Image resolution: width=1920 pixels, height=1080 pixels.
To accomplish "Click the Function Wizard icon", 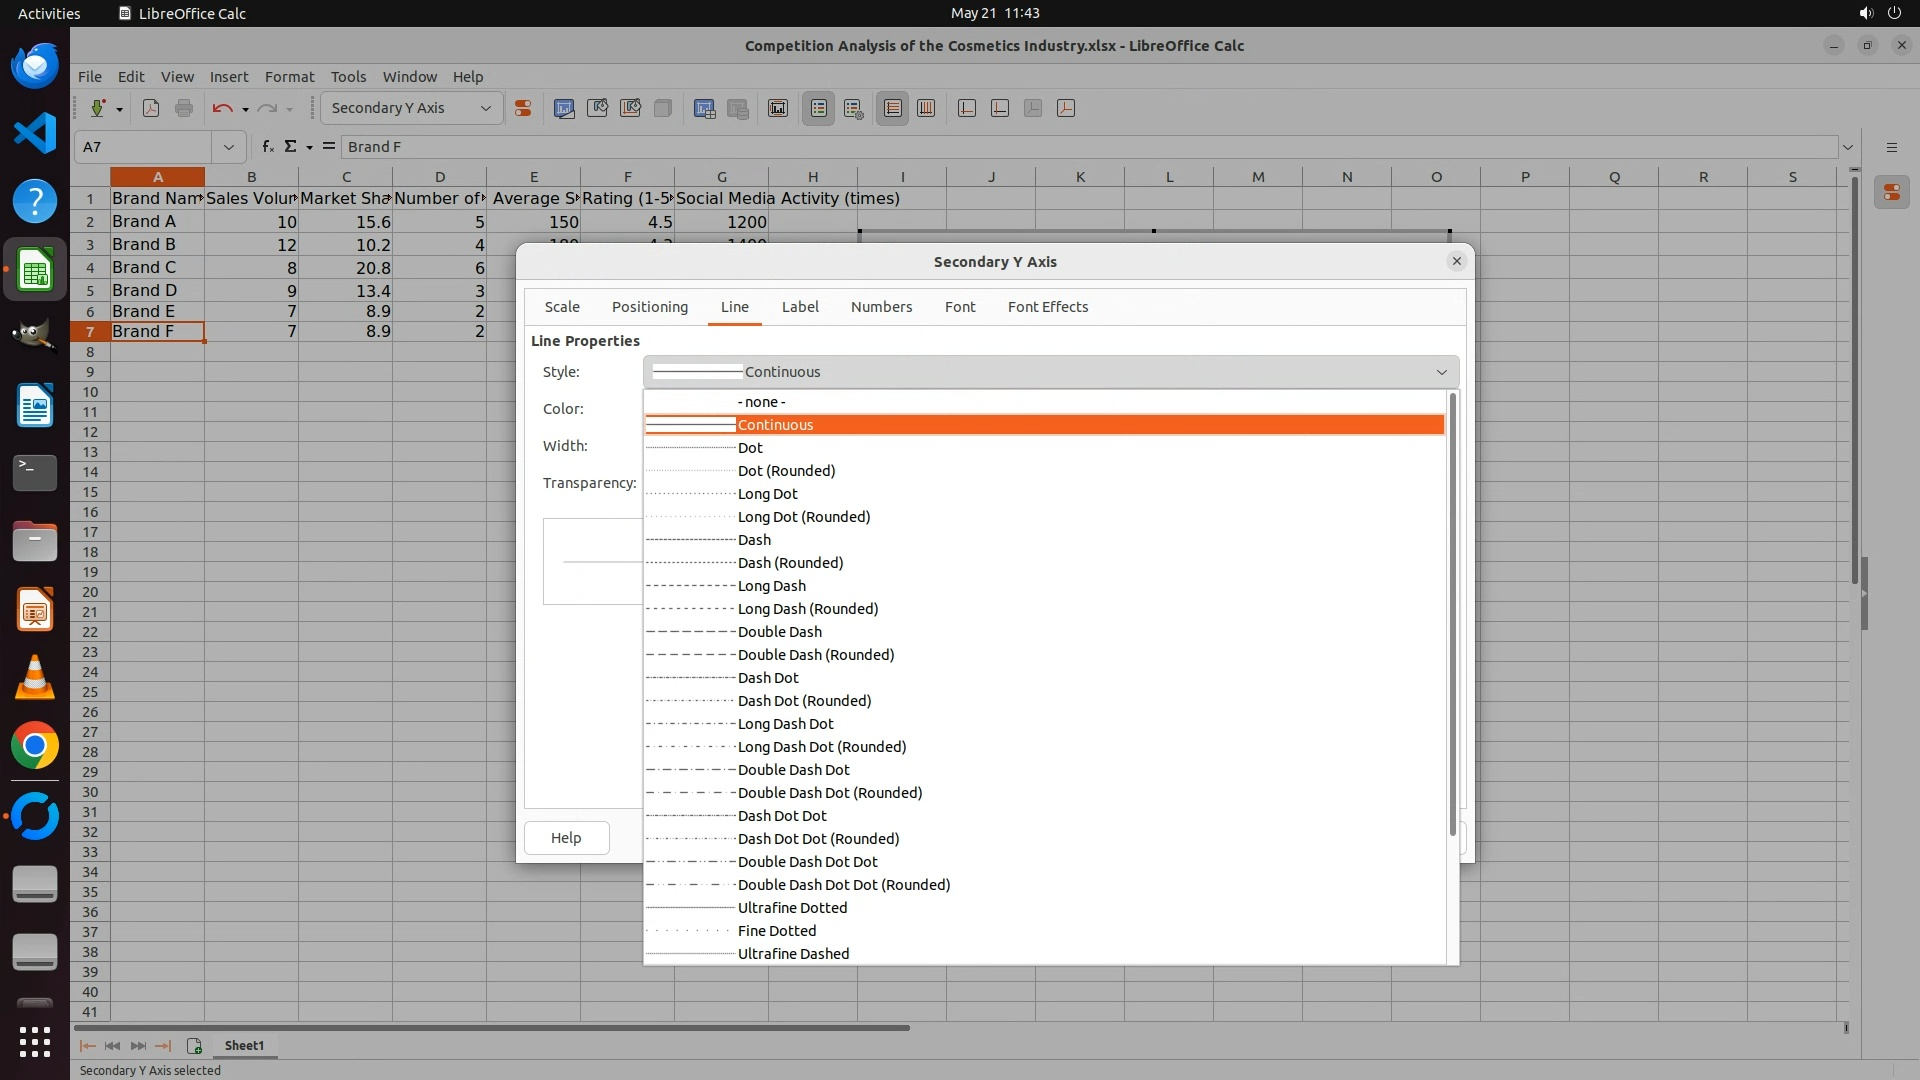I will pyautogui.click(x=267, y=147).
